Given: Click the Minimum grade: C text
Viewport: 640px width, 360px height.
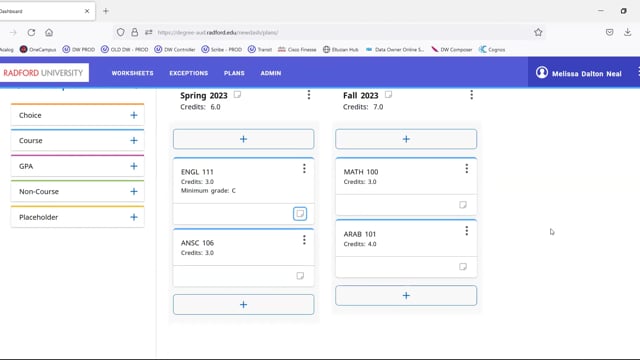Looking at the screenshot, I should (x=208, y=191).
